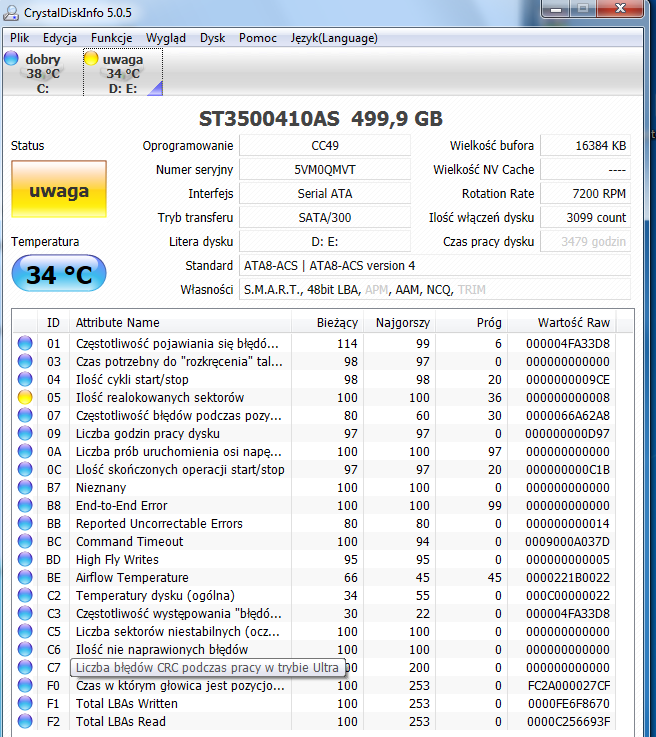656x737 pixels.
Task: Click the blue orb in row 04
Action: (x=25, y=379)
